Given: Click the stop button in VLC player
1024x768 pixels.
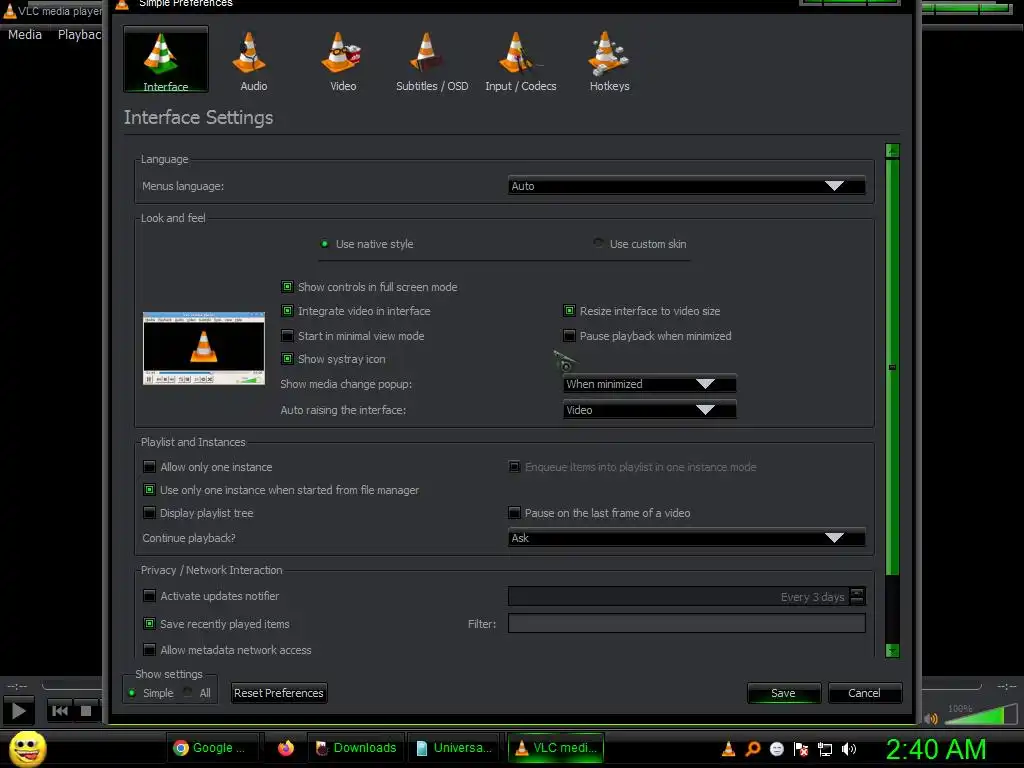Looking at the screenshot, I should [x=86, y=711].
